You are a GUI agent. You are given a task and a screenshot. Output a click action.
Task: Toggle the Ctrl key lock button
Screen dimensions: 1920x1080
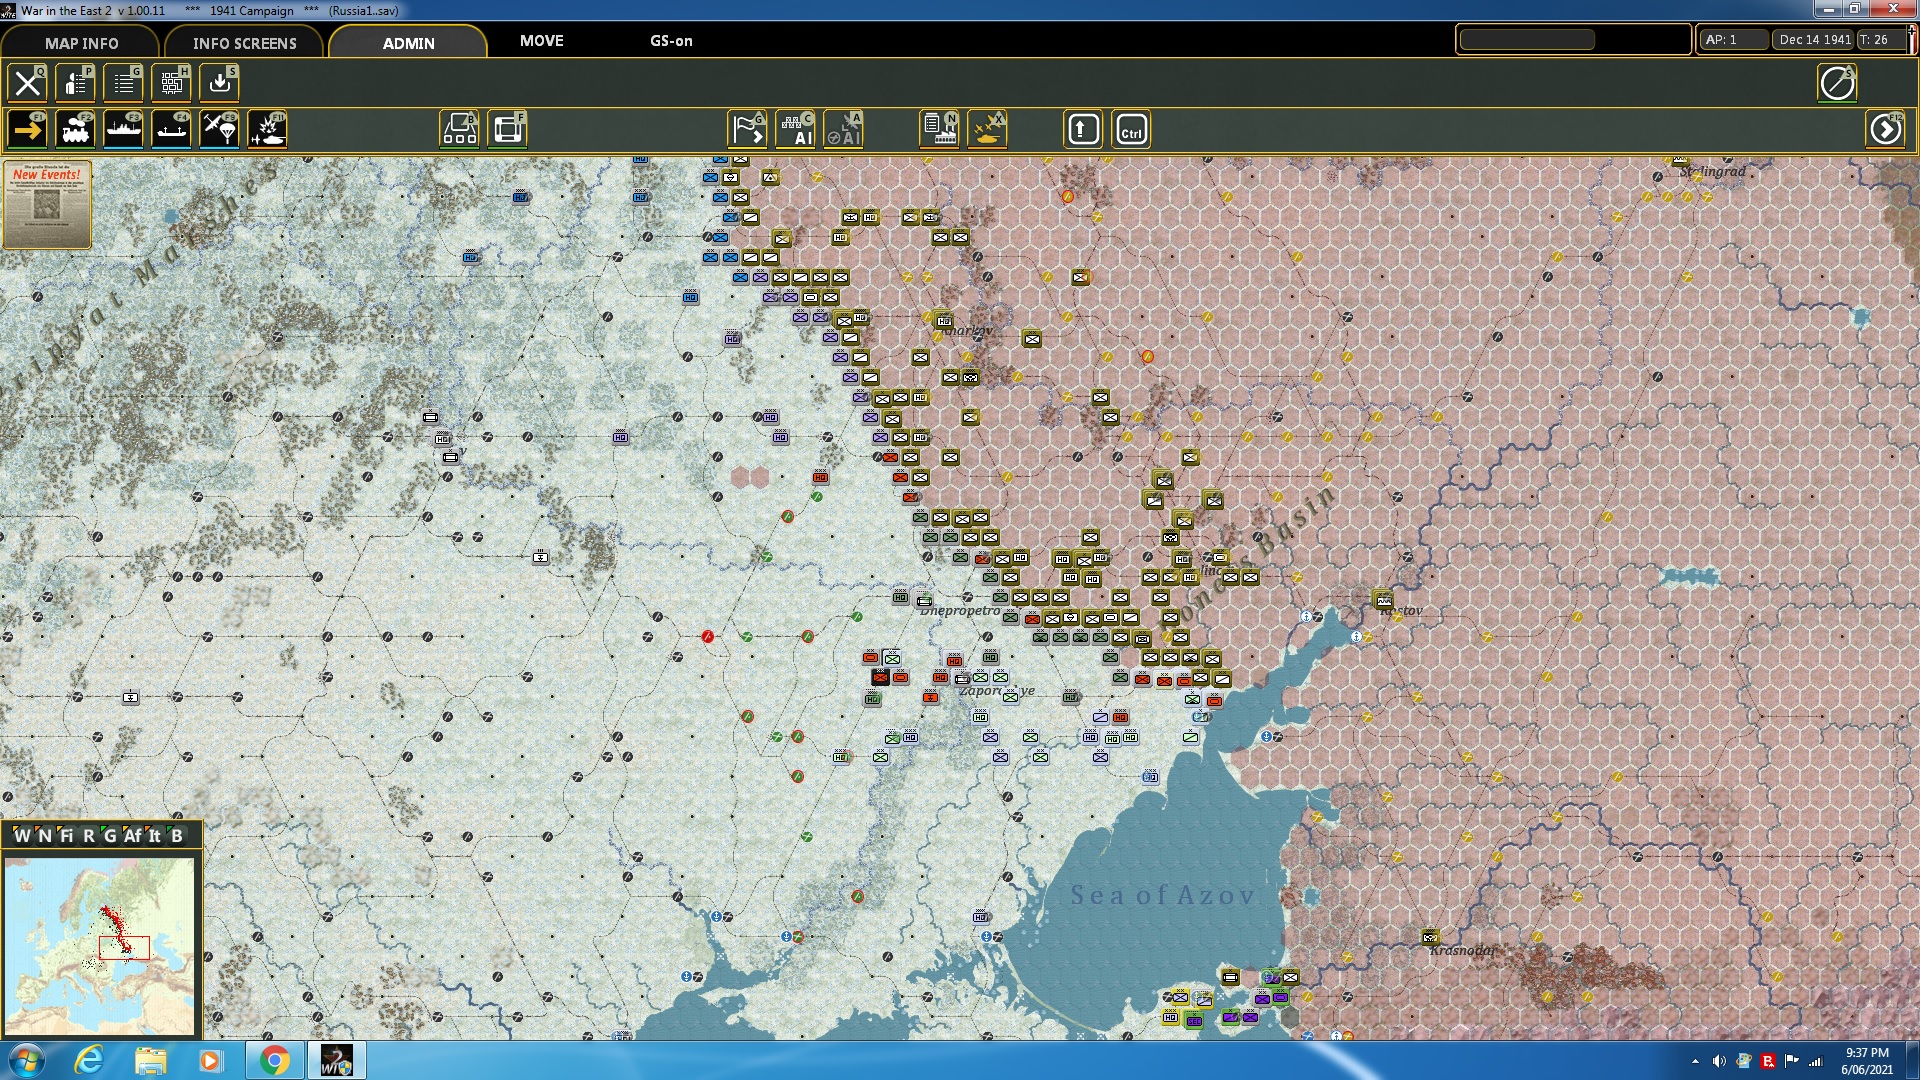[1131, 130]
